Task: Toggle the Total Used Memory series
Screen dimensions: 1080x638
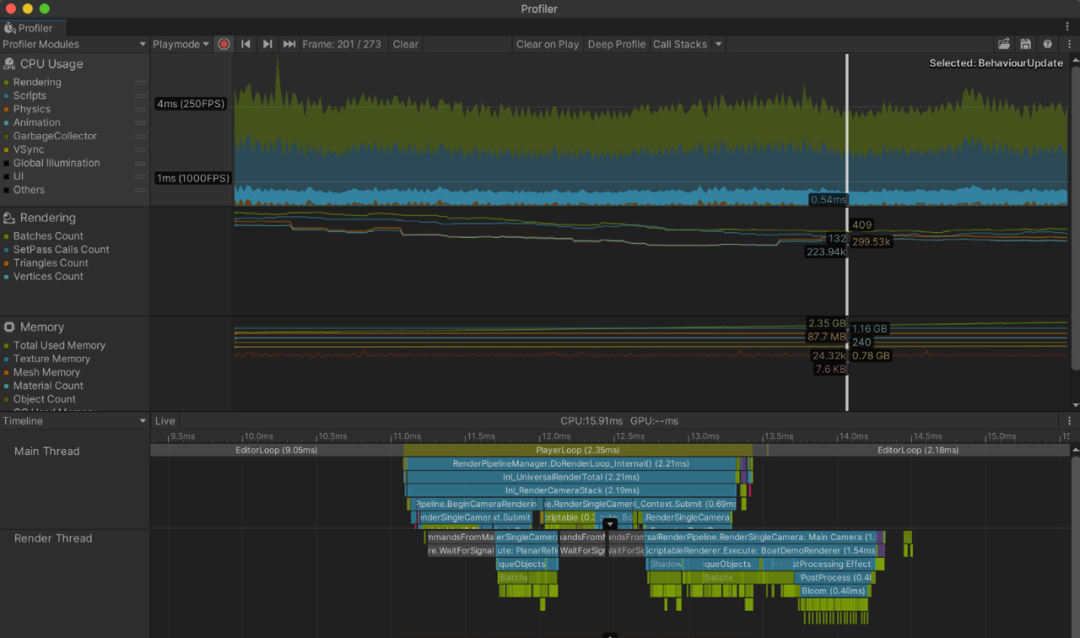Action: click(6, 346)
